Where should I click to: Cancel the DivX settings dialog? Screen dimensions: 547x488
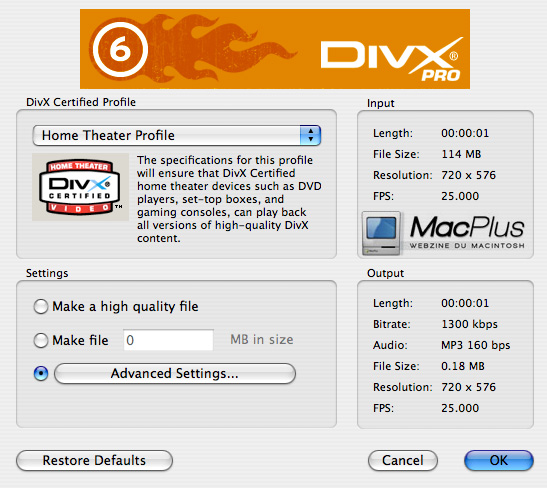[403, 460]
